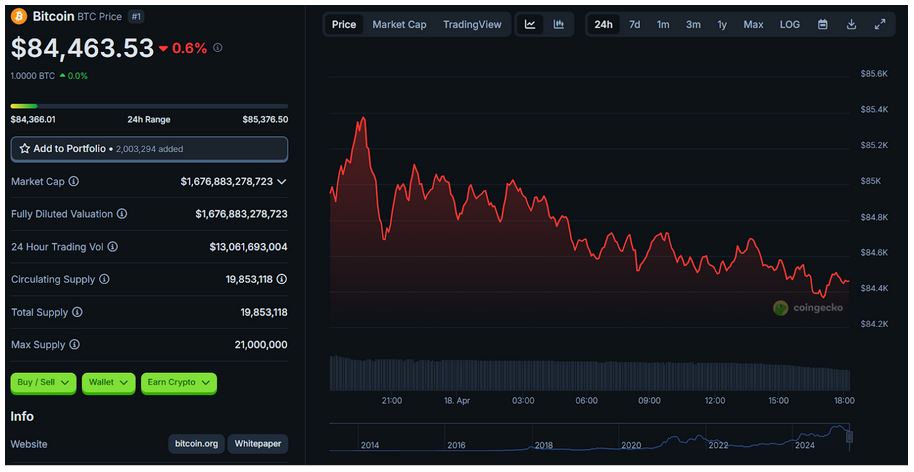
Task: Toggle the LOG scale option
Action: (x=790, y=24)
